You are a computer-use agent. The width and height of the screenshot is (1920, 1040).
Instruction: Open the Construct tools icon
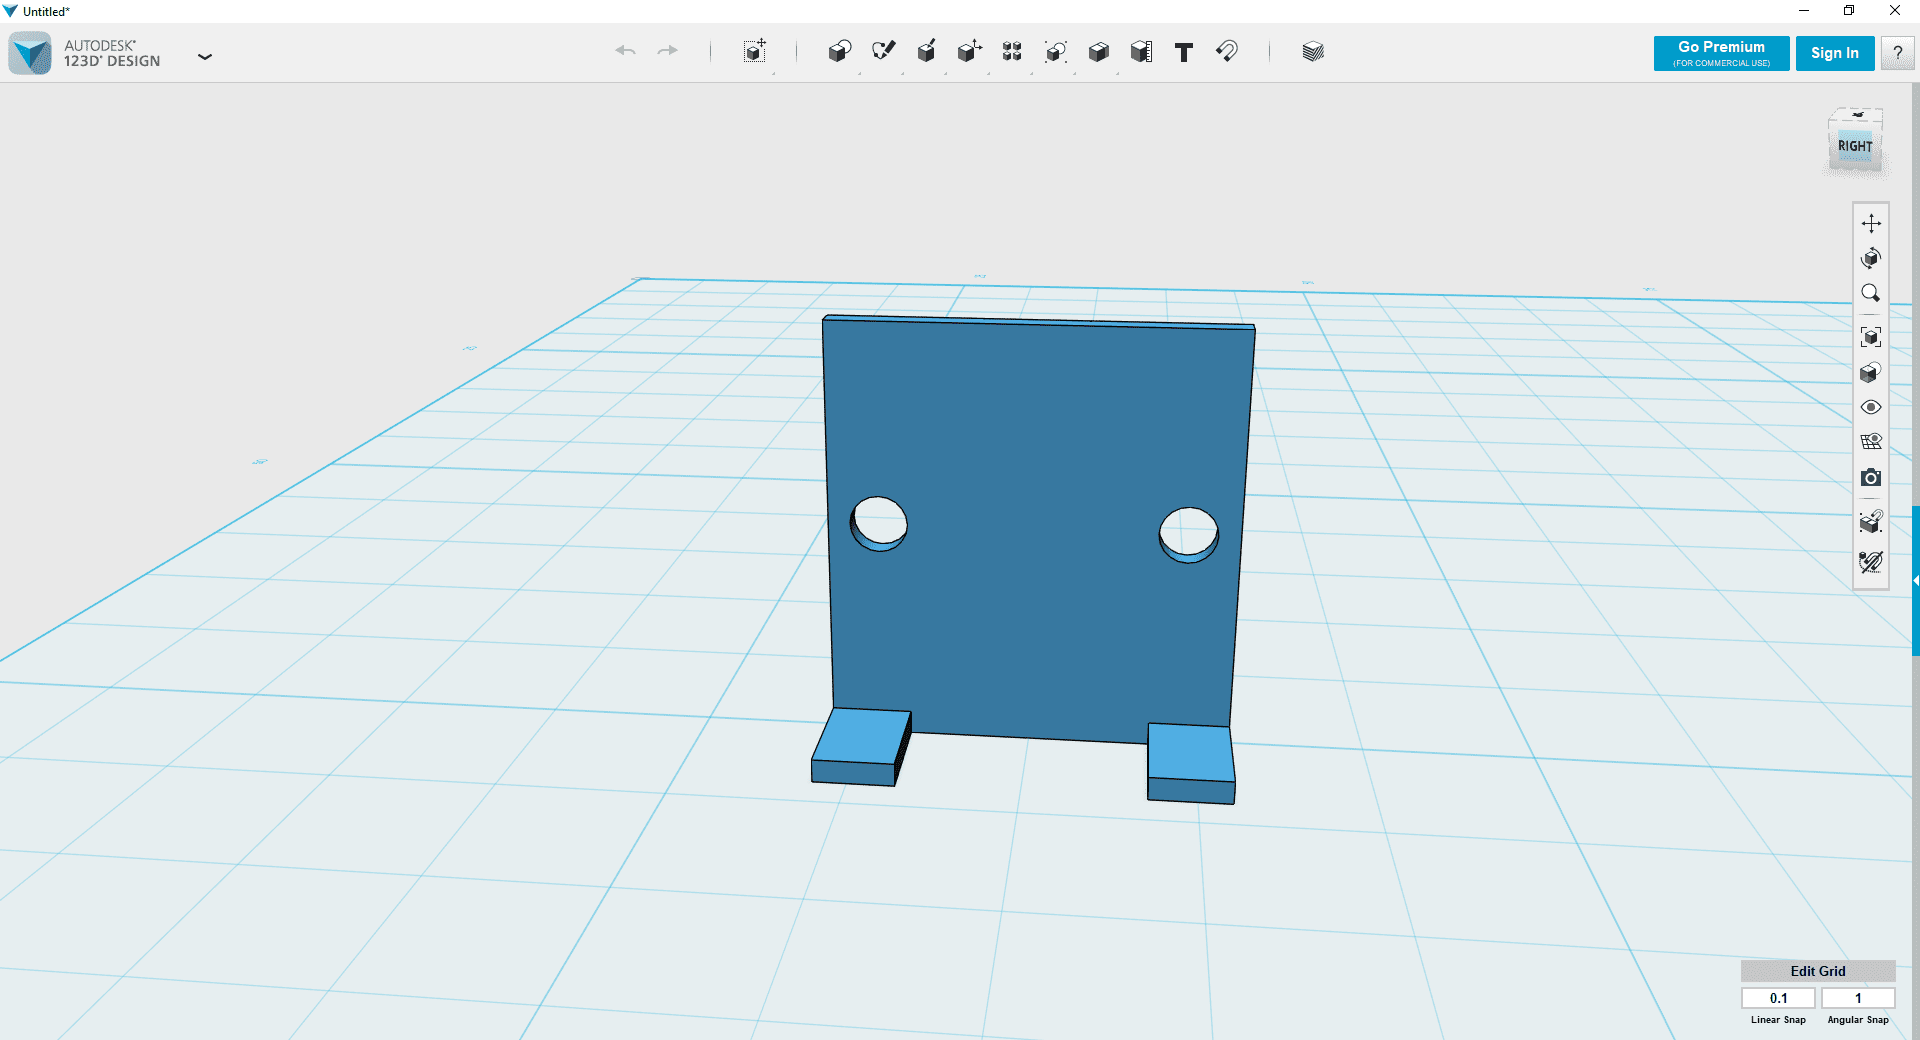coord(927,51)
